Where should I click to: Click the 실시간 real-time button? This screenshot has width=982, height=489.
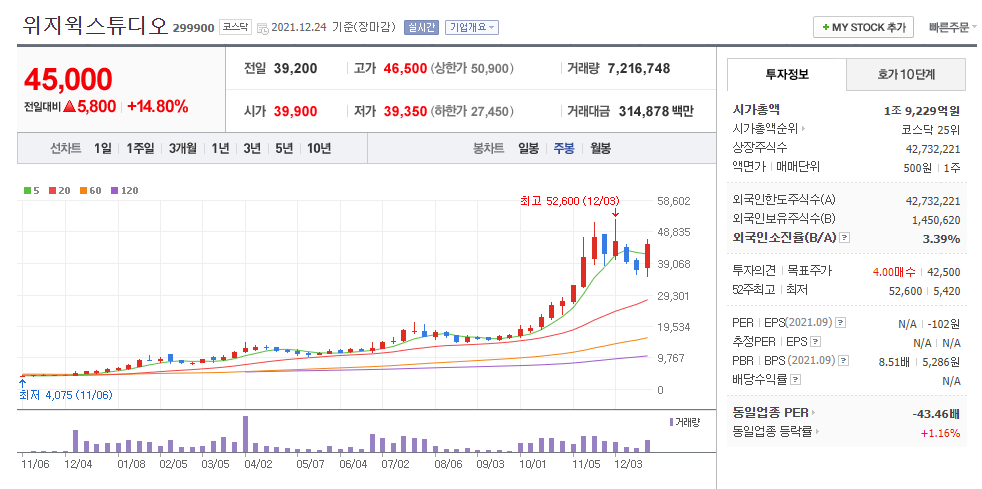click(421, 27)
